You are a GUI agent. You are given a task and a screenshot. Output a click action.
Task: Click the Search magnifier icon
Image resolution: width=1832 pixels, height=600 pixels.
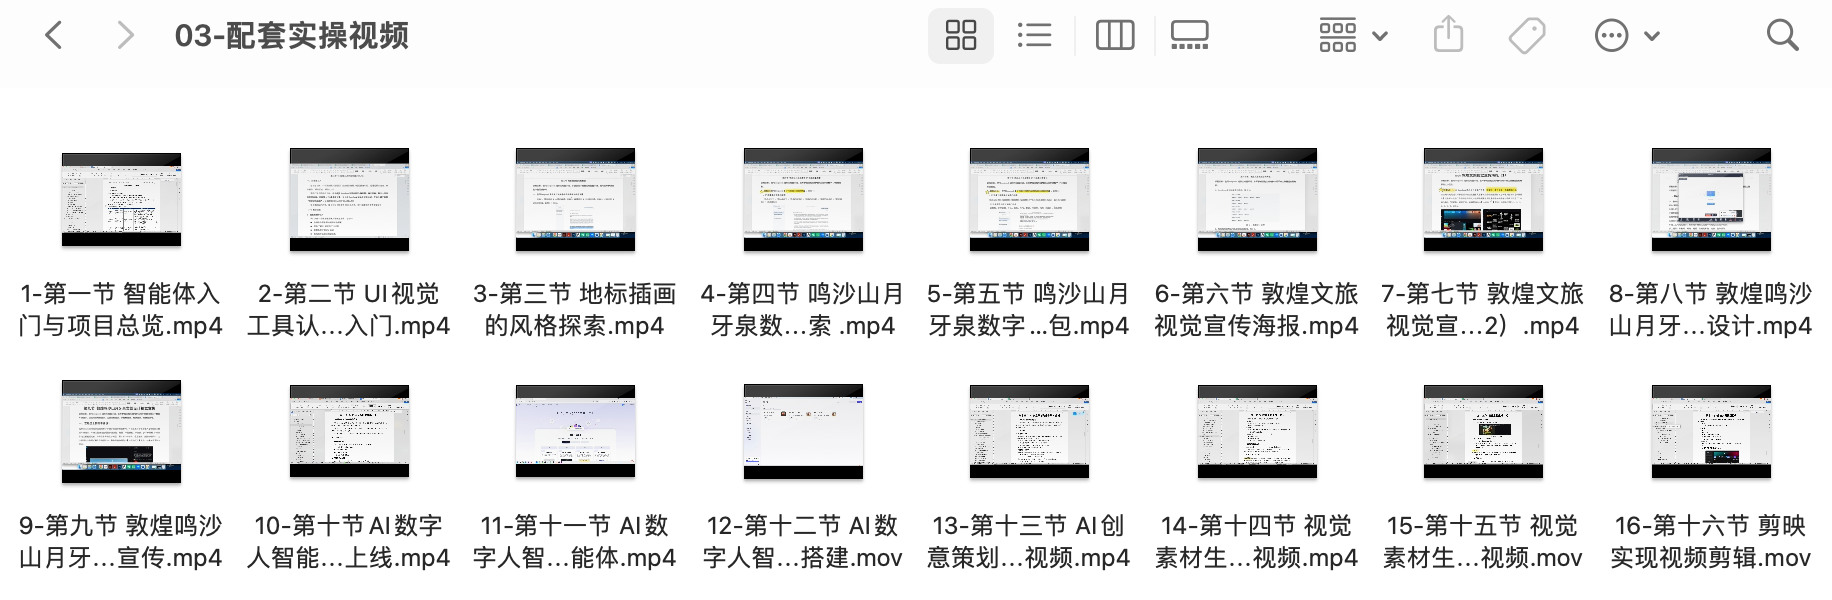1782,36
